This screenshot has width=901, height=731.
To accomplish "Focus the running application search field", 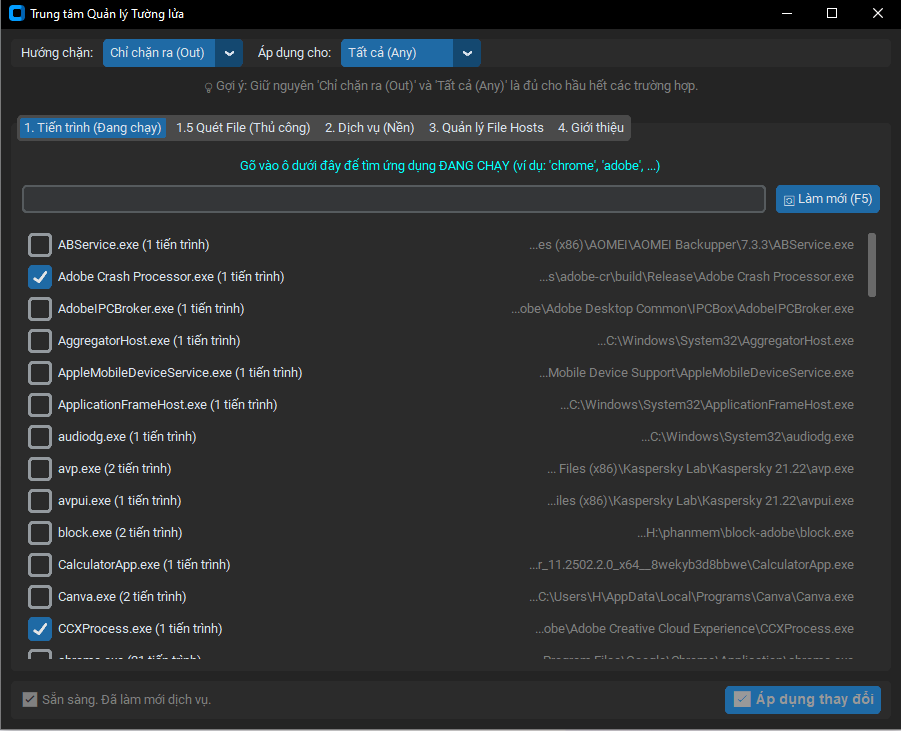I will coord(395,199).
